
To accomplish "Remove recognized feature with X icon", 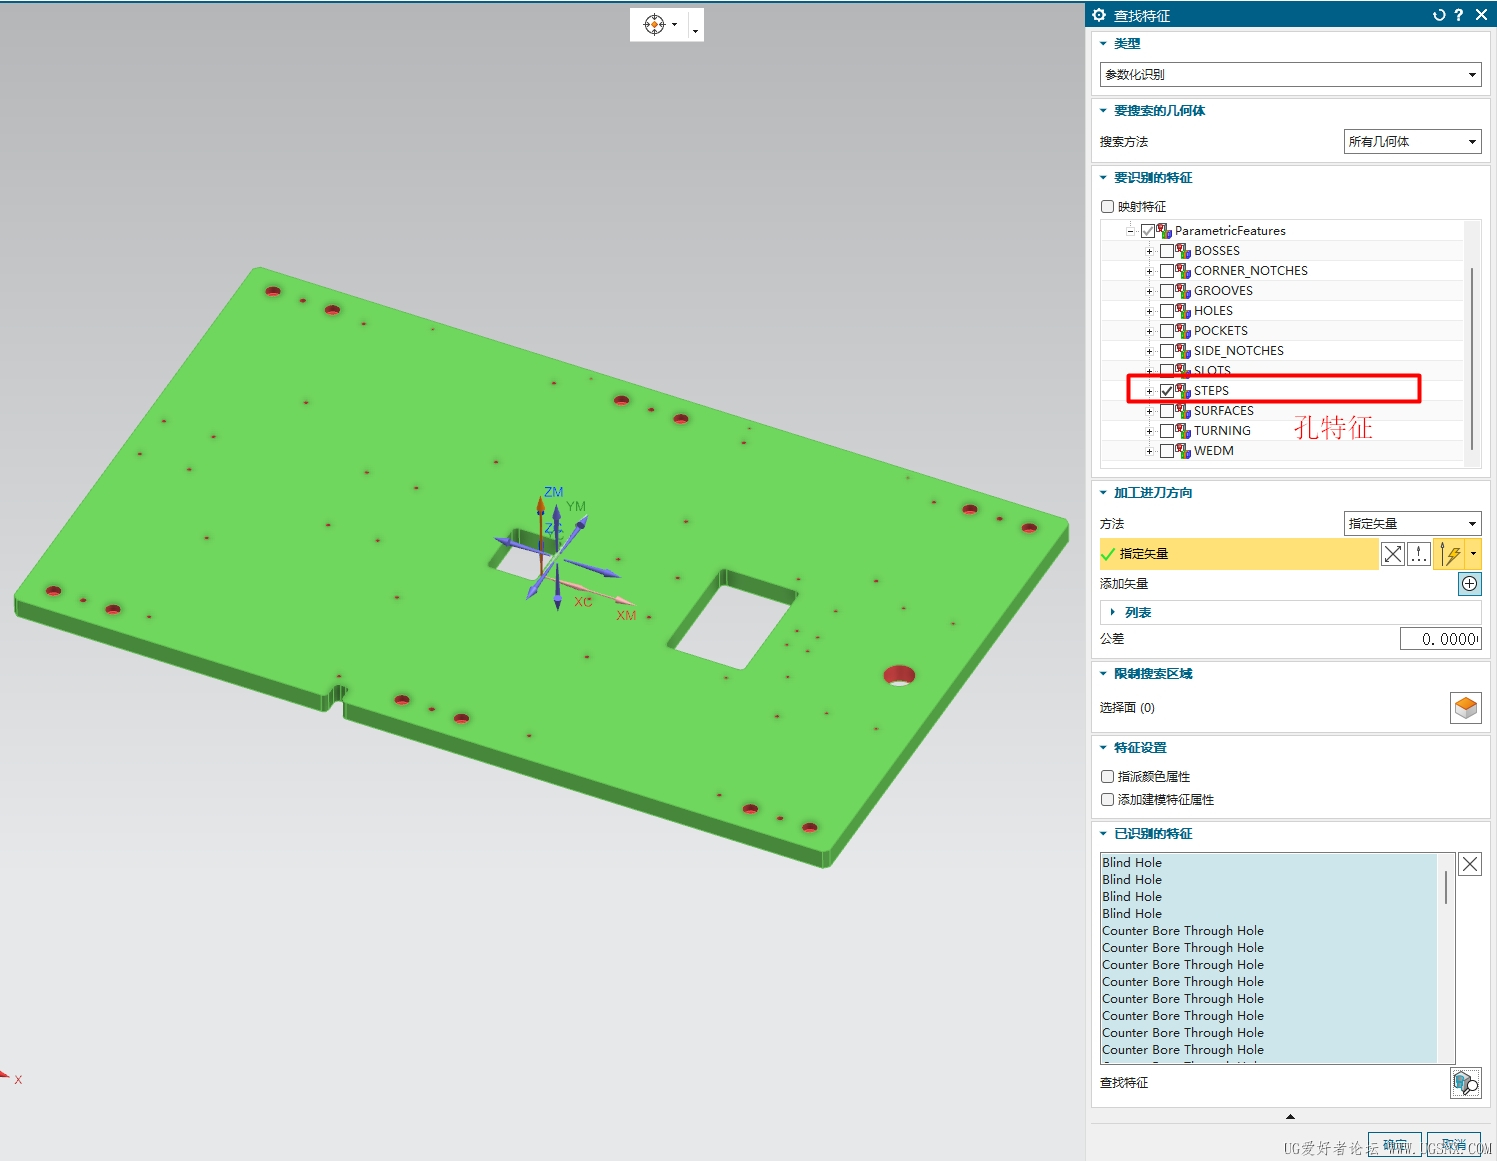I will (x=1469, y=864).
